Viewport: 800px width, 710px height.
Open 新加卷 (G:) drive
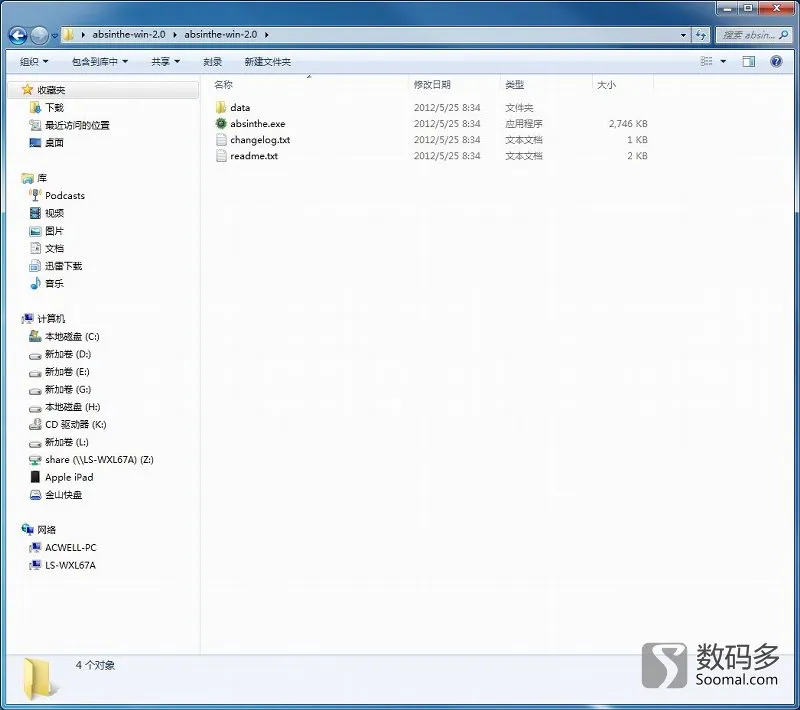pyautogui.click(x=68, y=390)
